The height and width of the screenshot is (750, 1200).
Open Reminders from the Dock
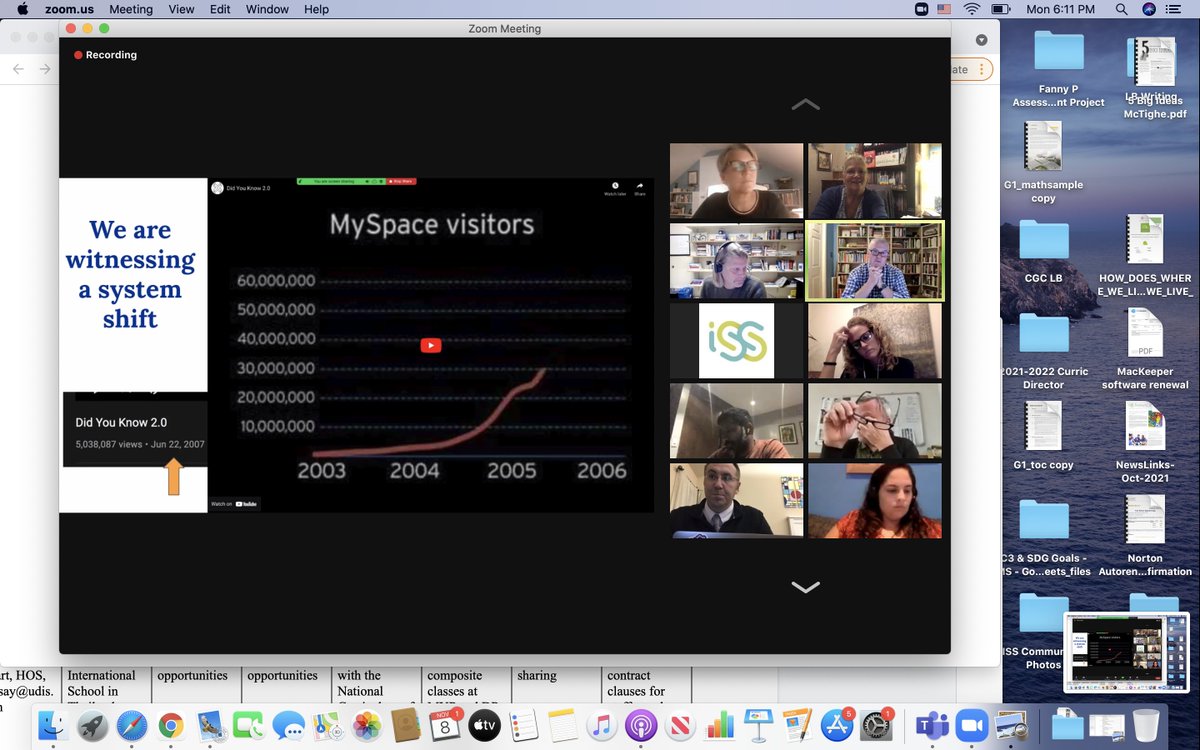524,724
